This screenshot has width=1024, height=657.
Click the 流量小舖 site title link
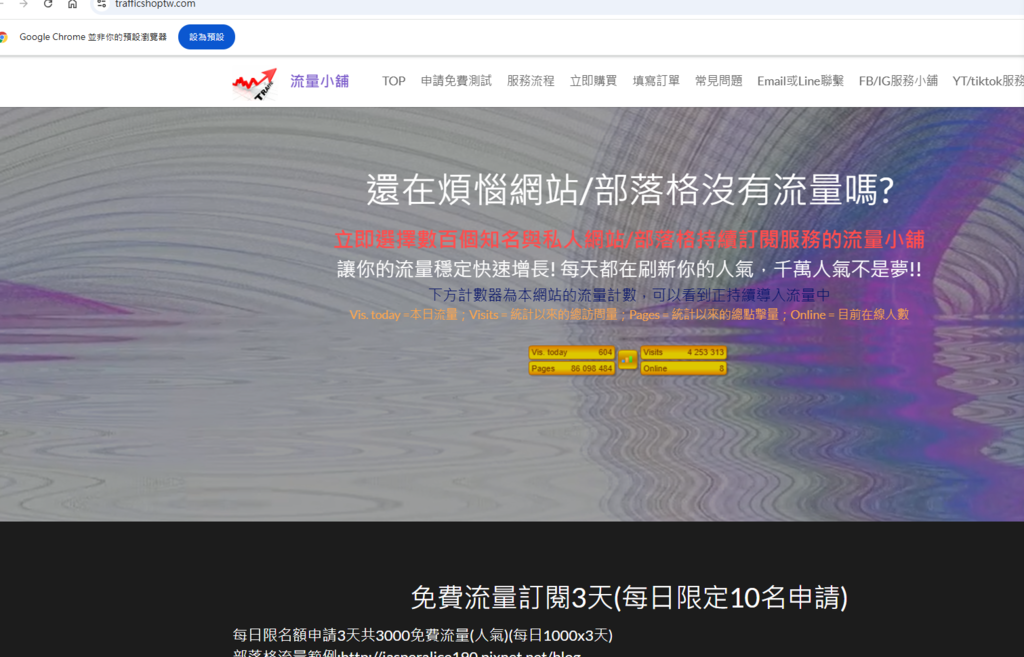click(x=319, y=81)
